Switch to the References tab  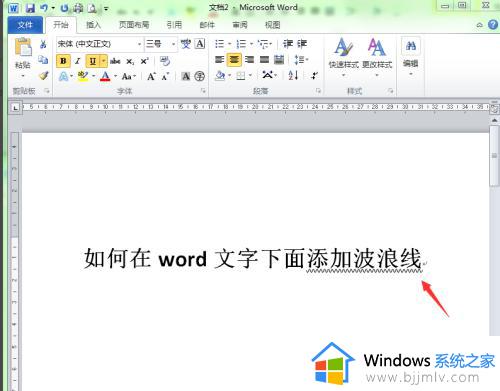click(174, 25)
